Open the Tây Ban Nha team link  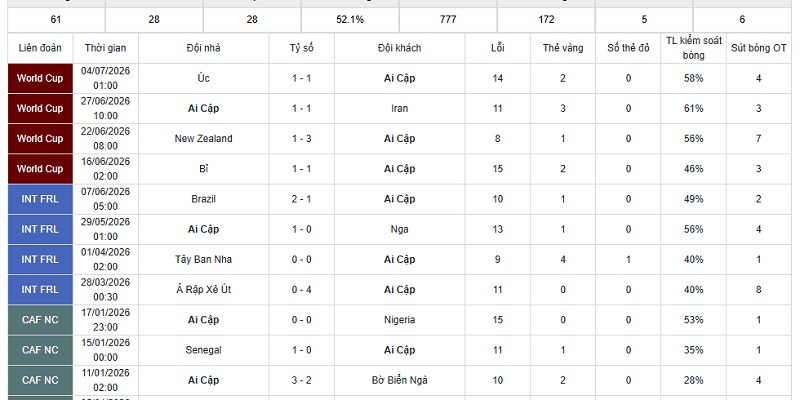tap(204, 259)
